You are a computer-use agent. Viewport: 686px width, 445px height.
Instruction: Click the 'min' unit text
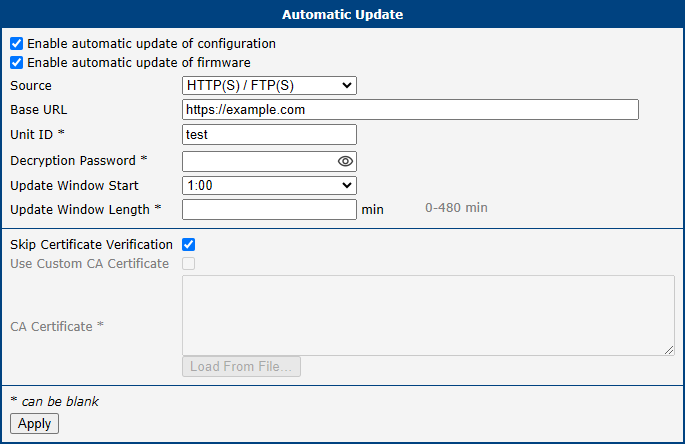click(372, 210)
